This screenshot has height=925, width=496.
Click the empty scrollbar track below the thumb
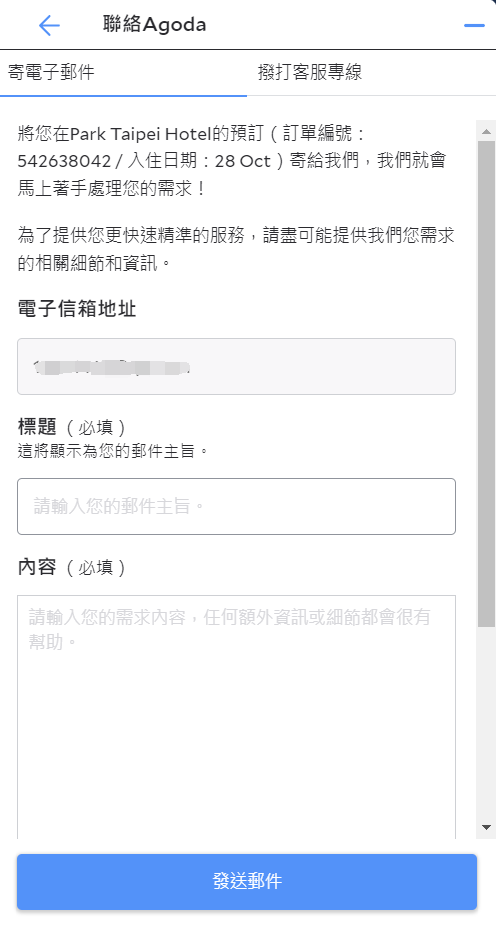(487, 723)
